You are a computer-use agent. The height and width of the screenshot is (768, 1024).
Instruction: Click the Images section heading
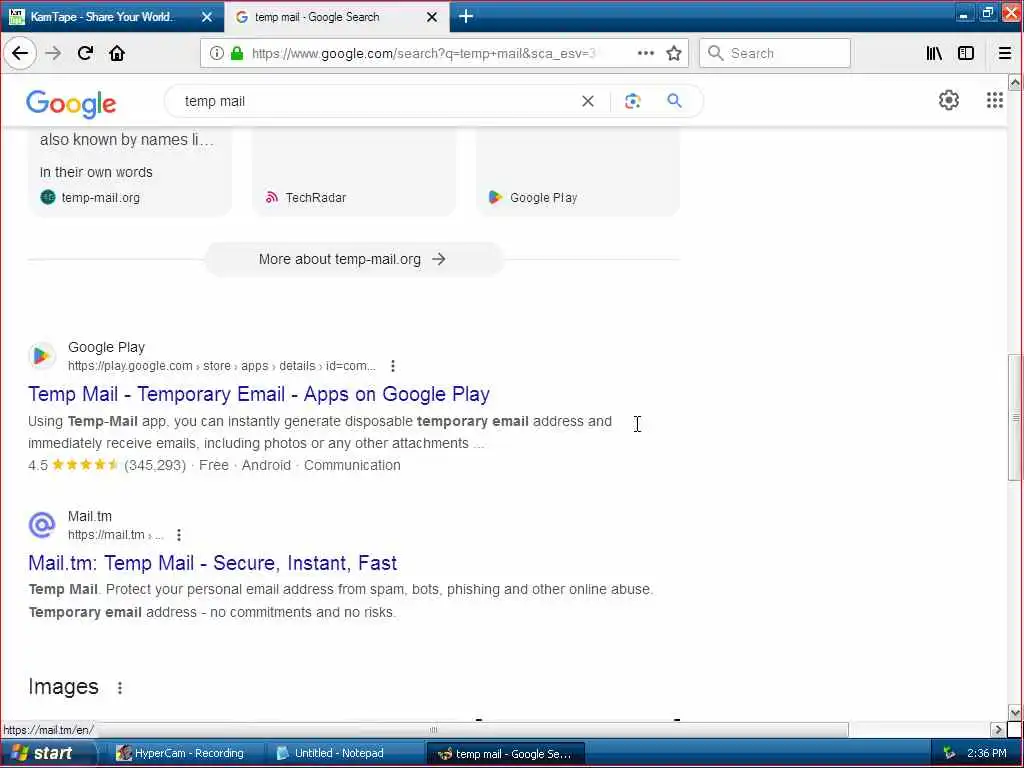(63, 687)
